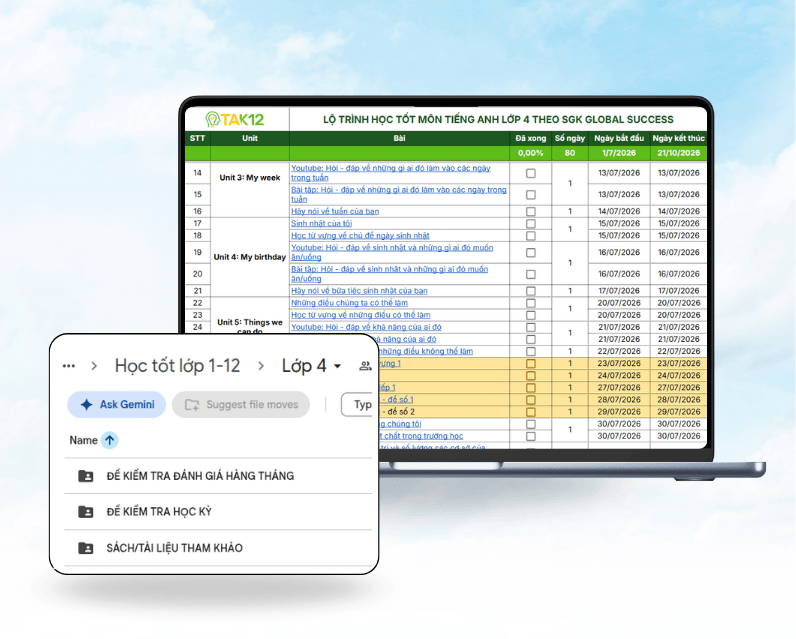The width and height of the screenshot is (796, 639).
Task: Open Youtube link about các ngày trong tuần
Action: pyautogui.click(x=391, y=173)
